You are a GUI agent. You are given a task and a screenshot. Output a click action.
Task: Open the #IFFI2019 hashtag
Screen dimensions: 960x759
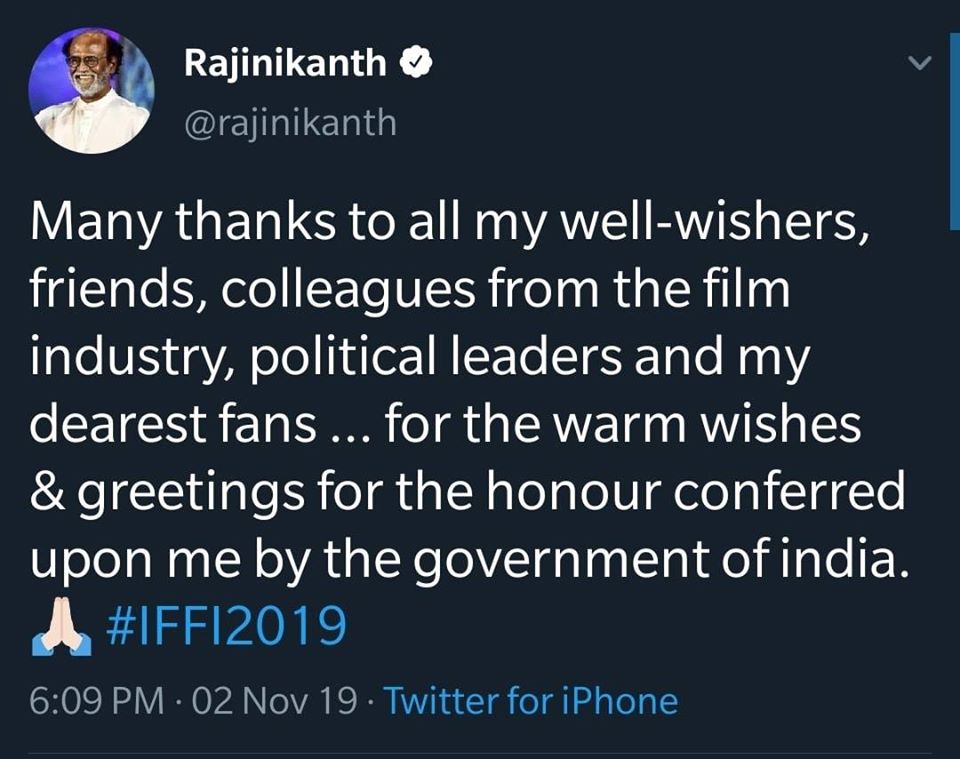click(x=227, y=626)
